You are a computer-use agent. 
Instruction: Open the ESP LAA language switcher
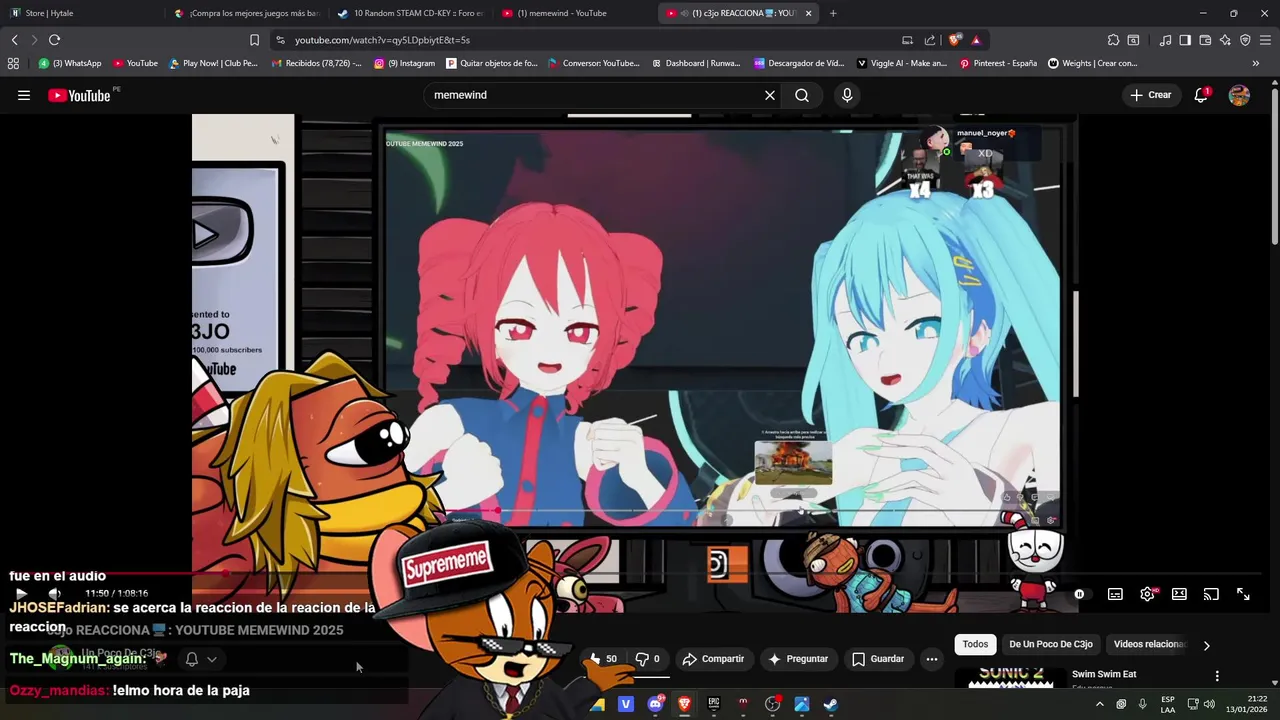[1168, 704]
